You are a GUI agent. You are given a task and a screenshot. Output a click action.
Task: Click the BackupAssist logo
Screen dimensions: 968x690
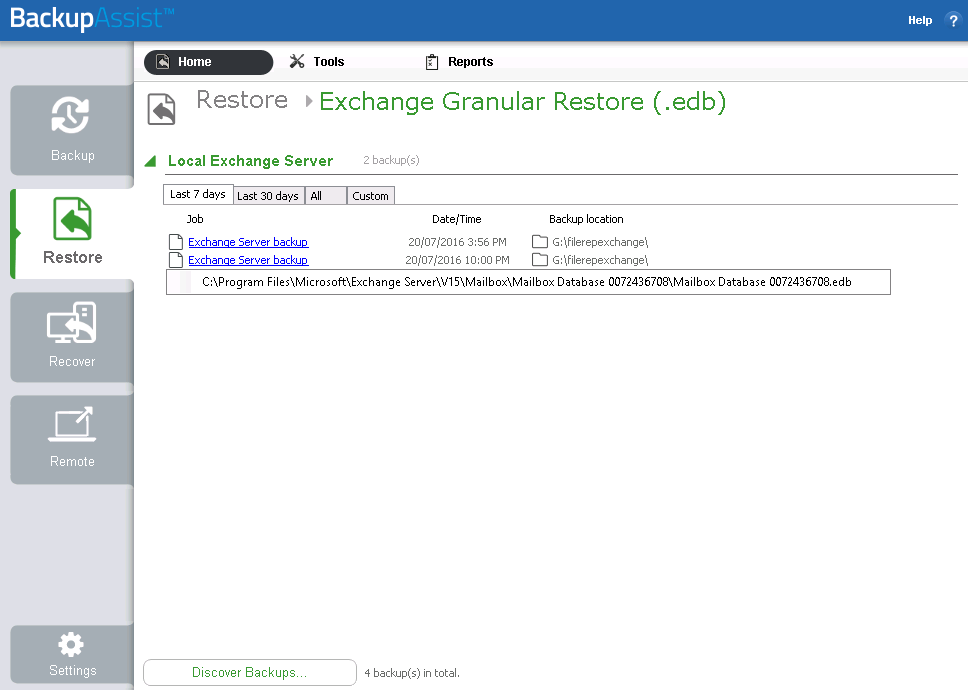tap(93, 19)
